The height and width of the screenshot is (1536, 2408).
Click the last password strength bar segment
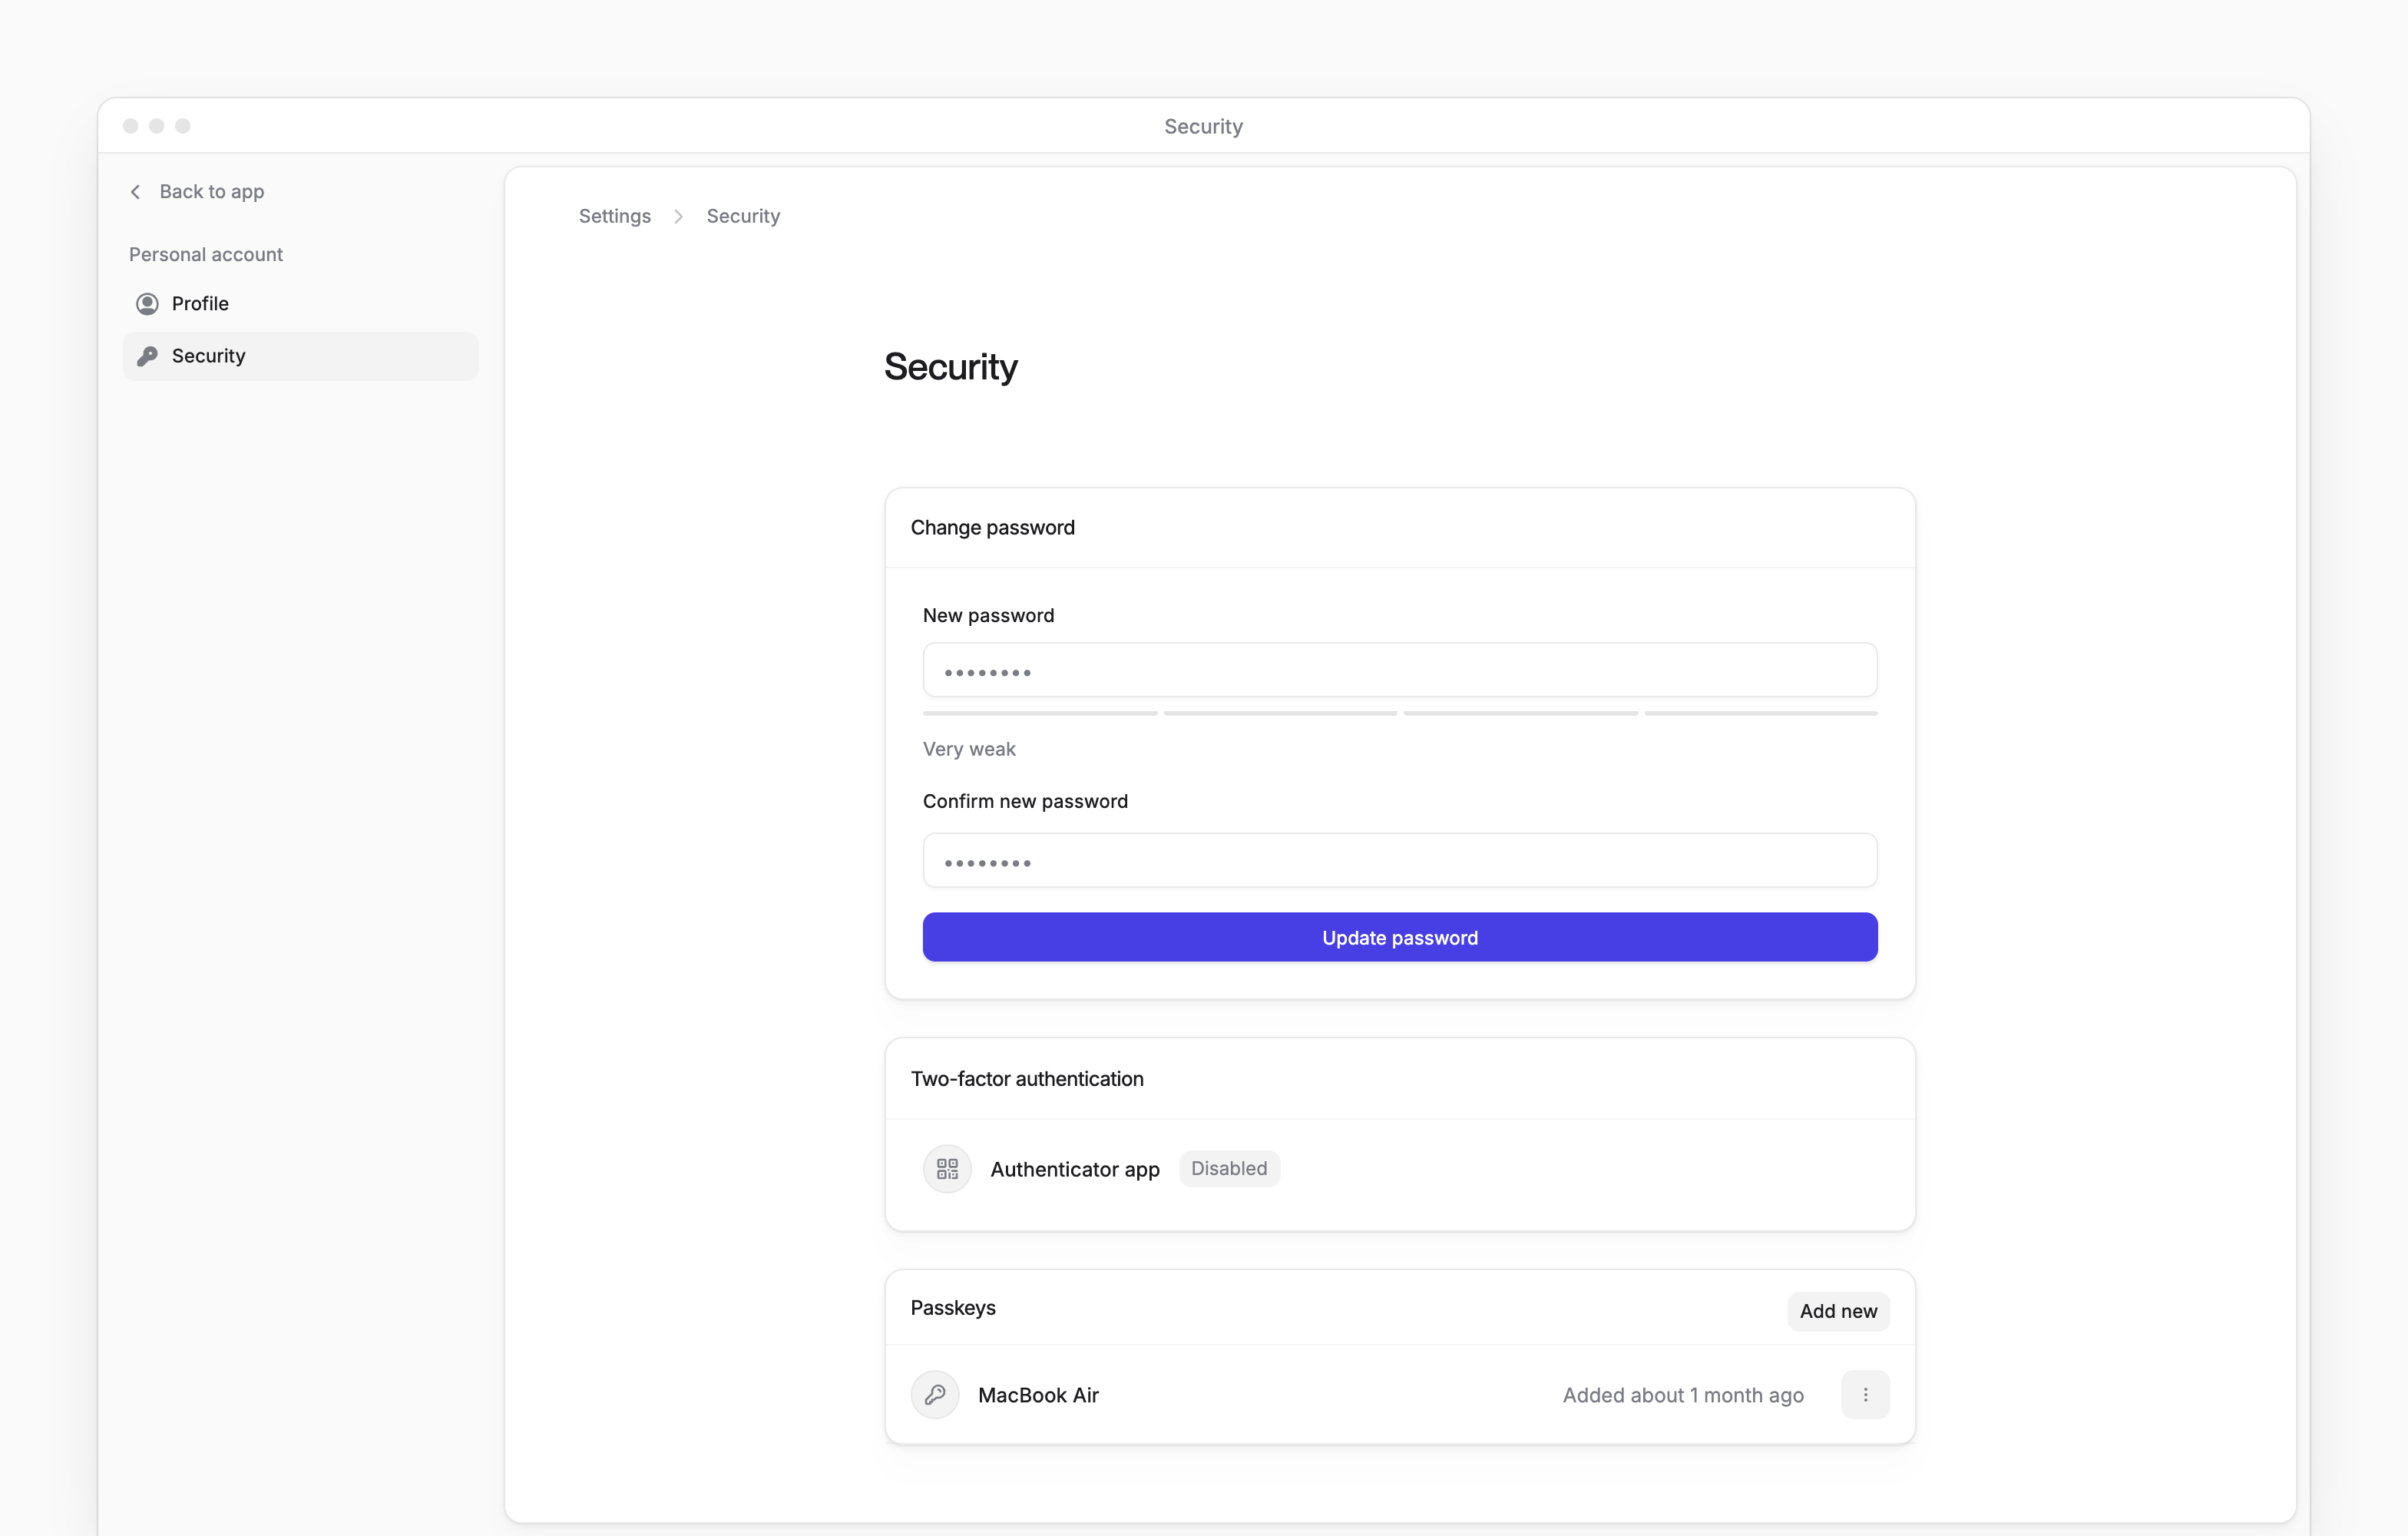(x=1761, y=713)
